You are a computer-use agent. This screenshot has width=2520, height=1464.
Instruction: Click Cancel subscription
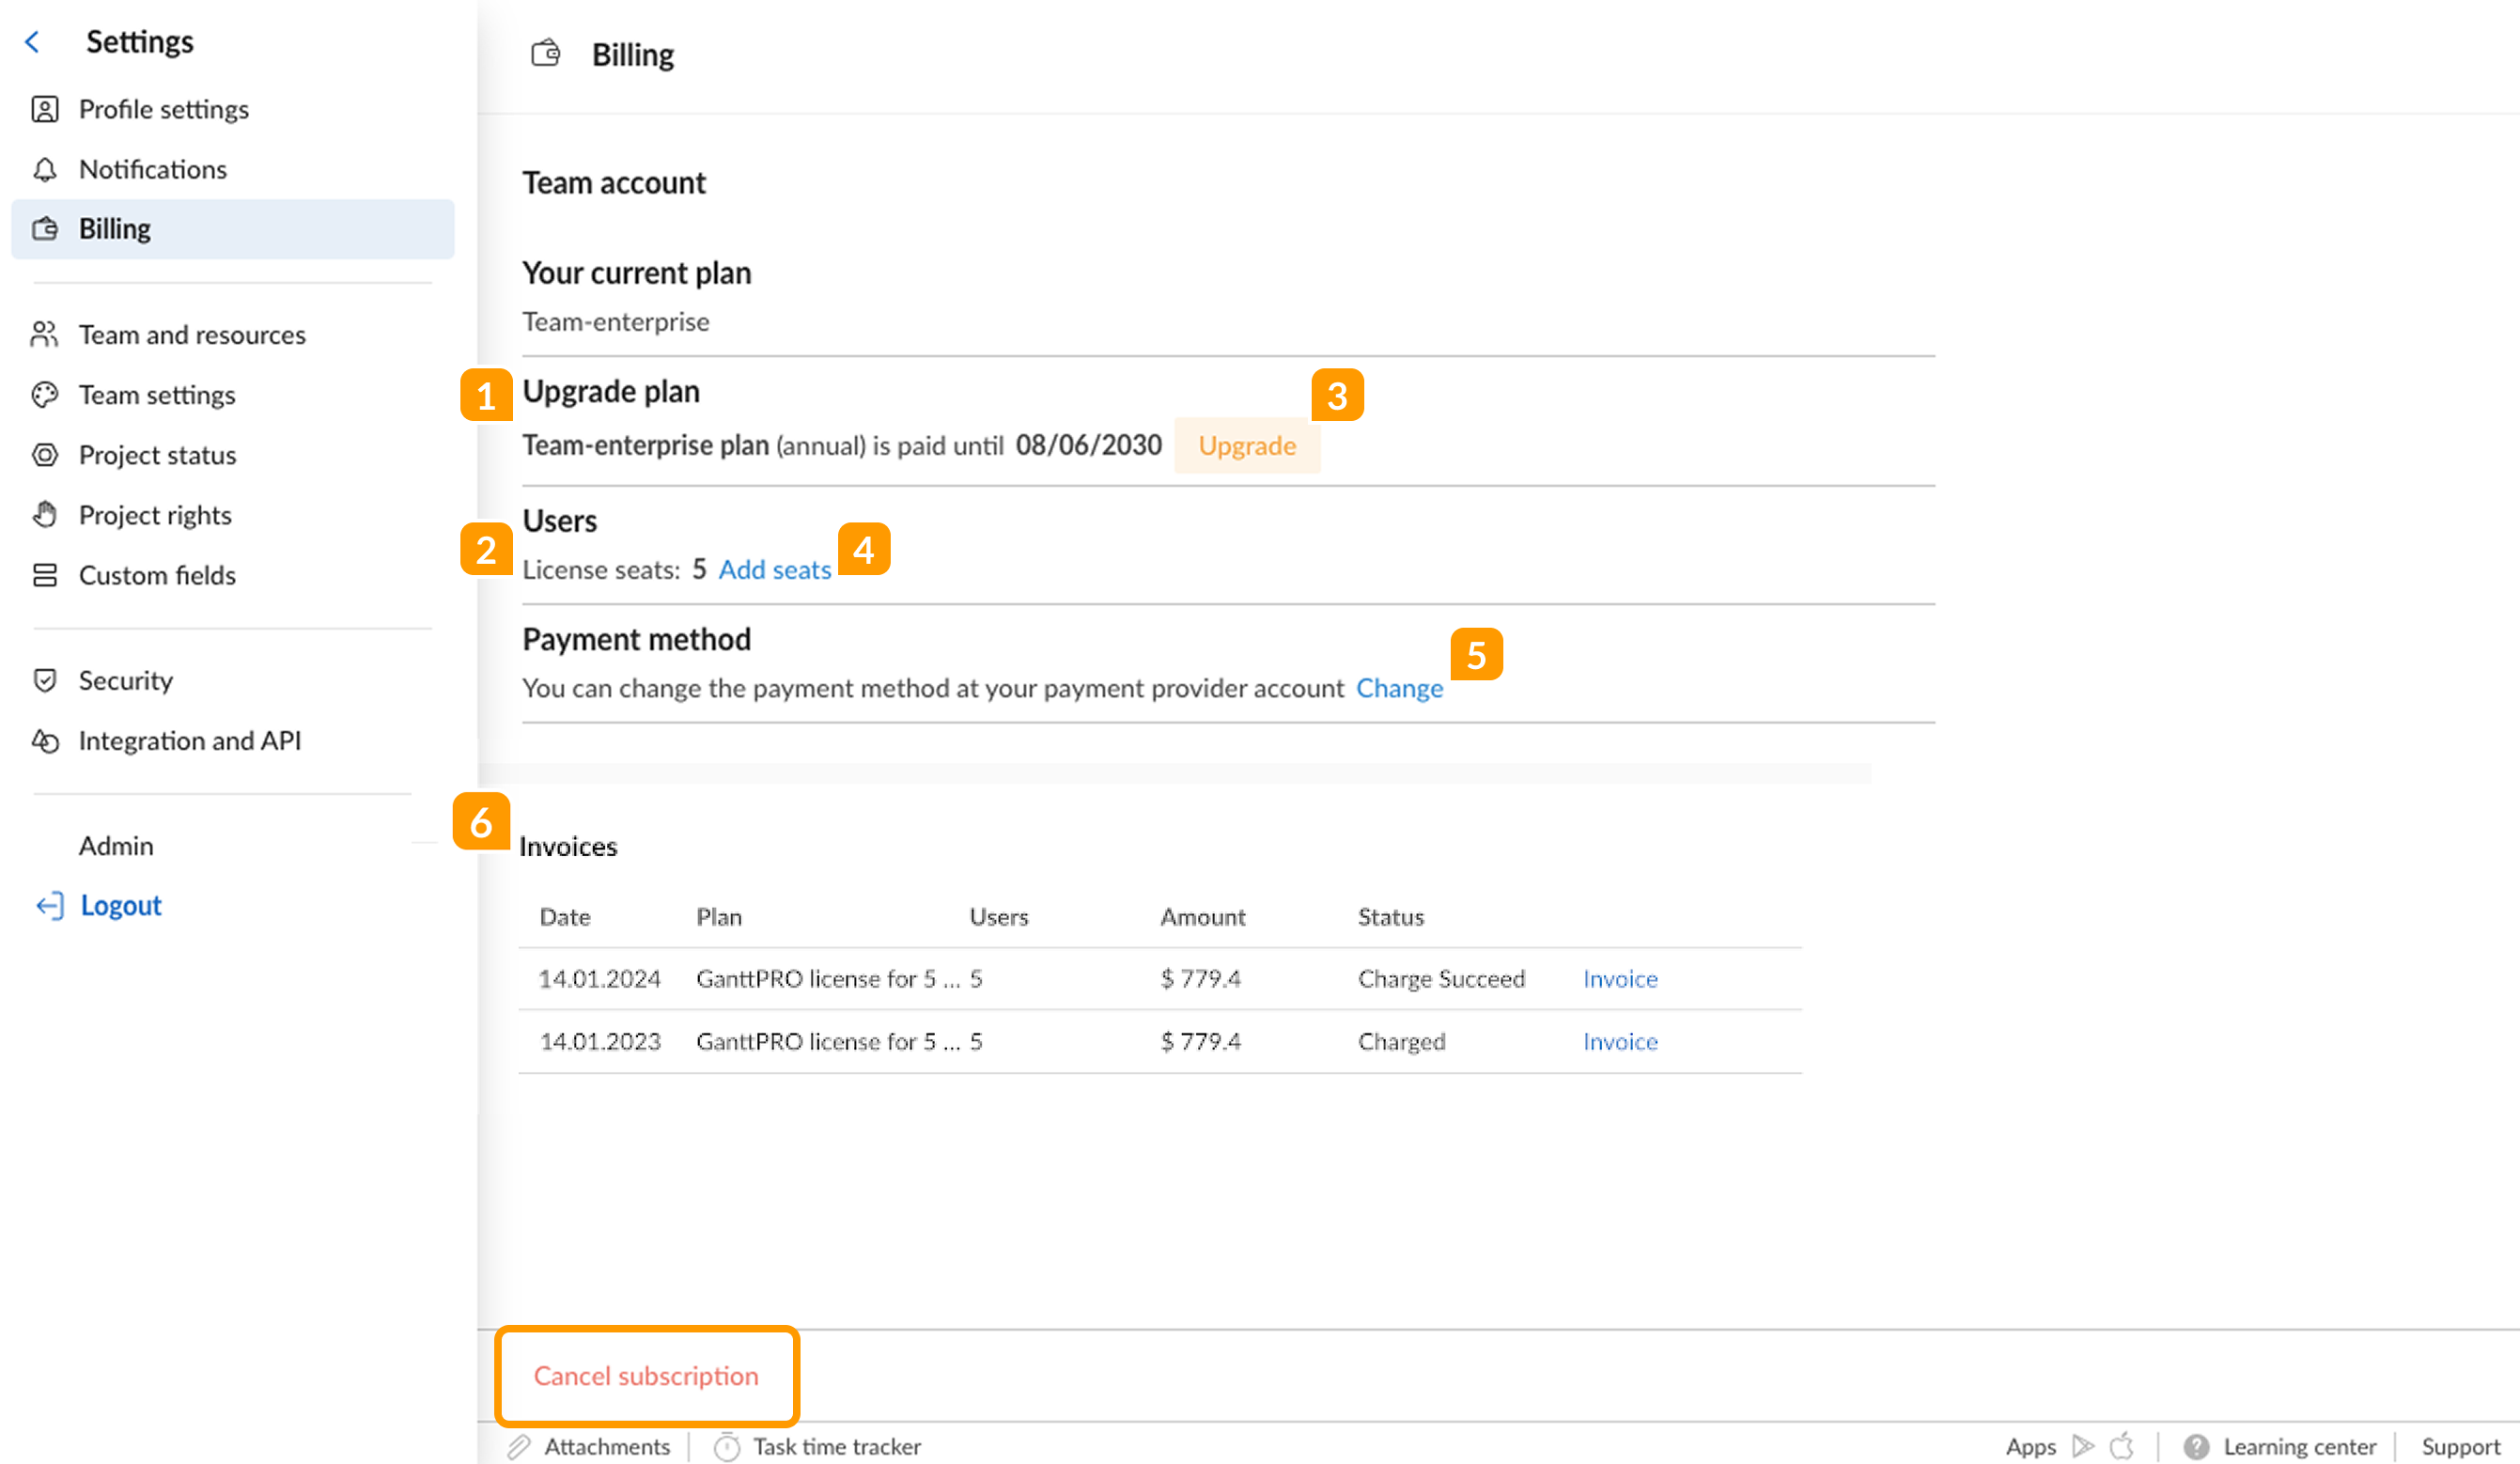coord(646,1376)
